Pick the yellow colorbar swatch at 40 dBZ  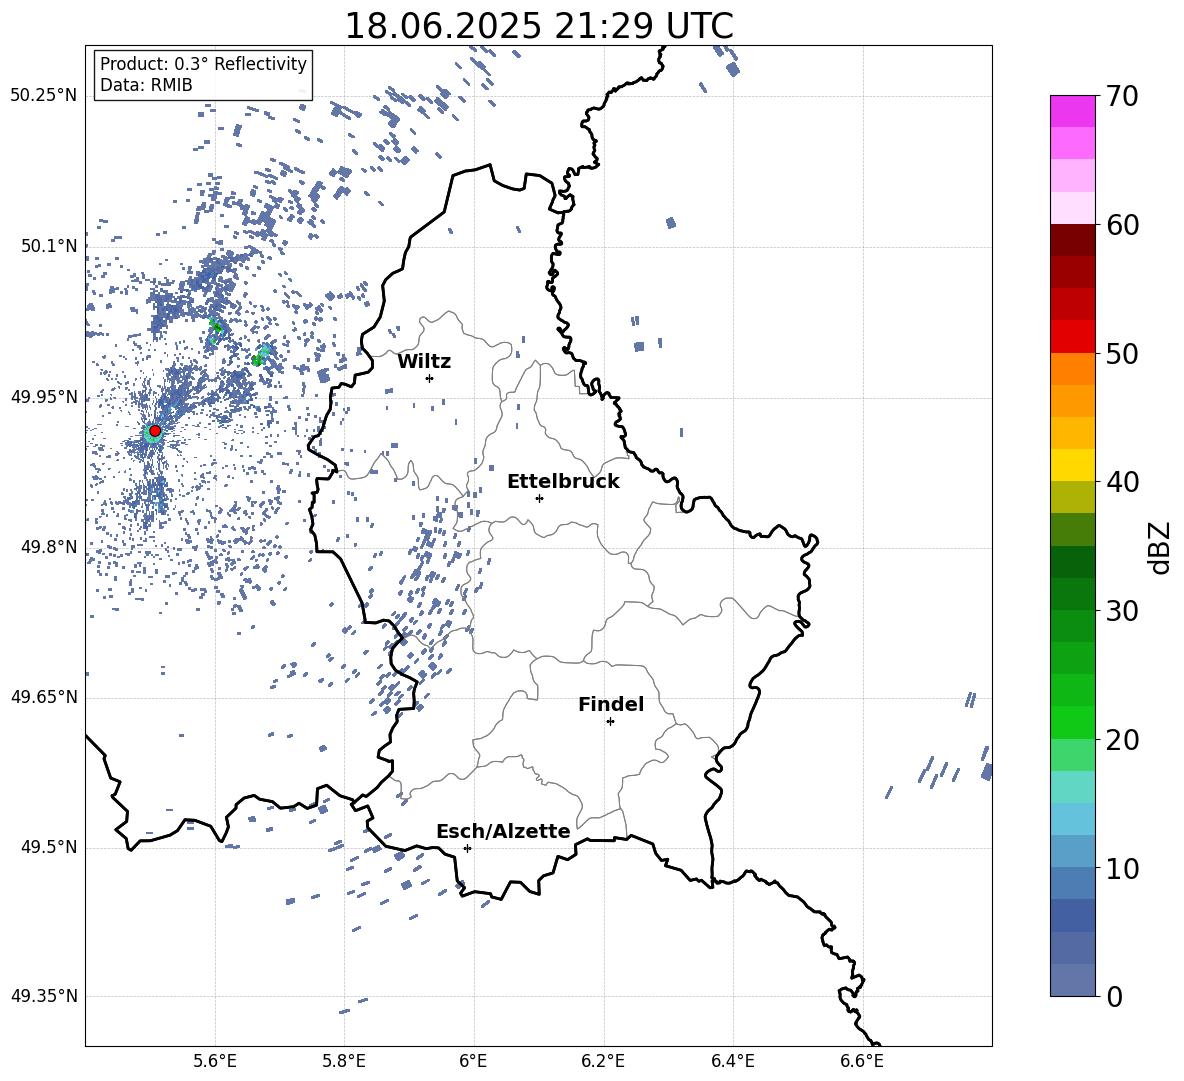(x=1072, y=466)
